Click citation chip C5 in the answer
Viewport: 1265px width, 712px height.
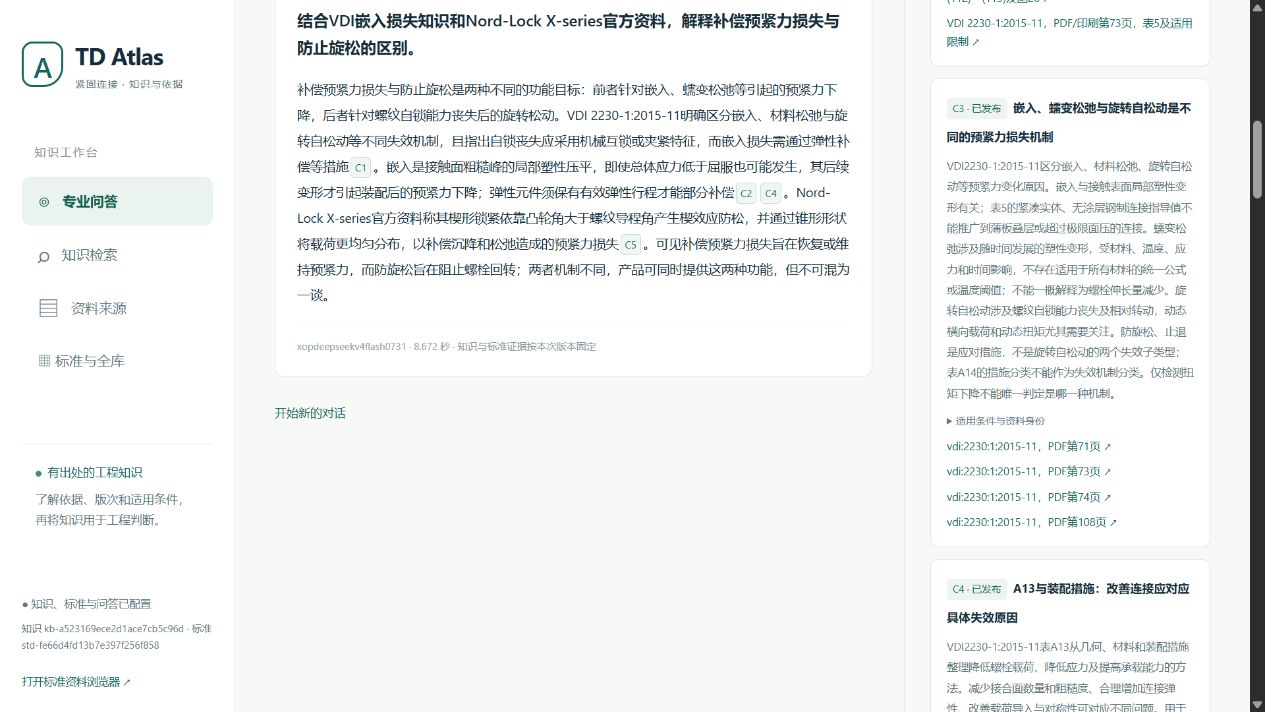click(631, 244)
